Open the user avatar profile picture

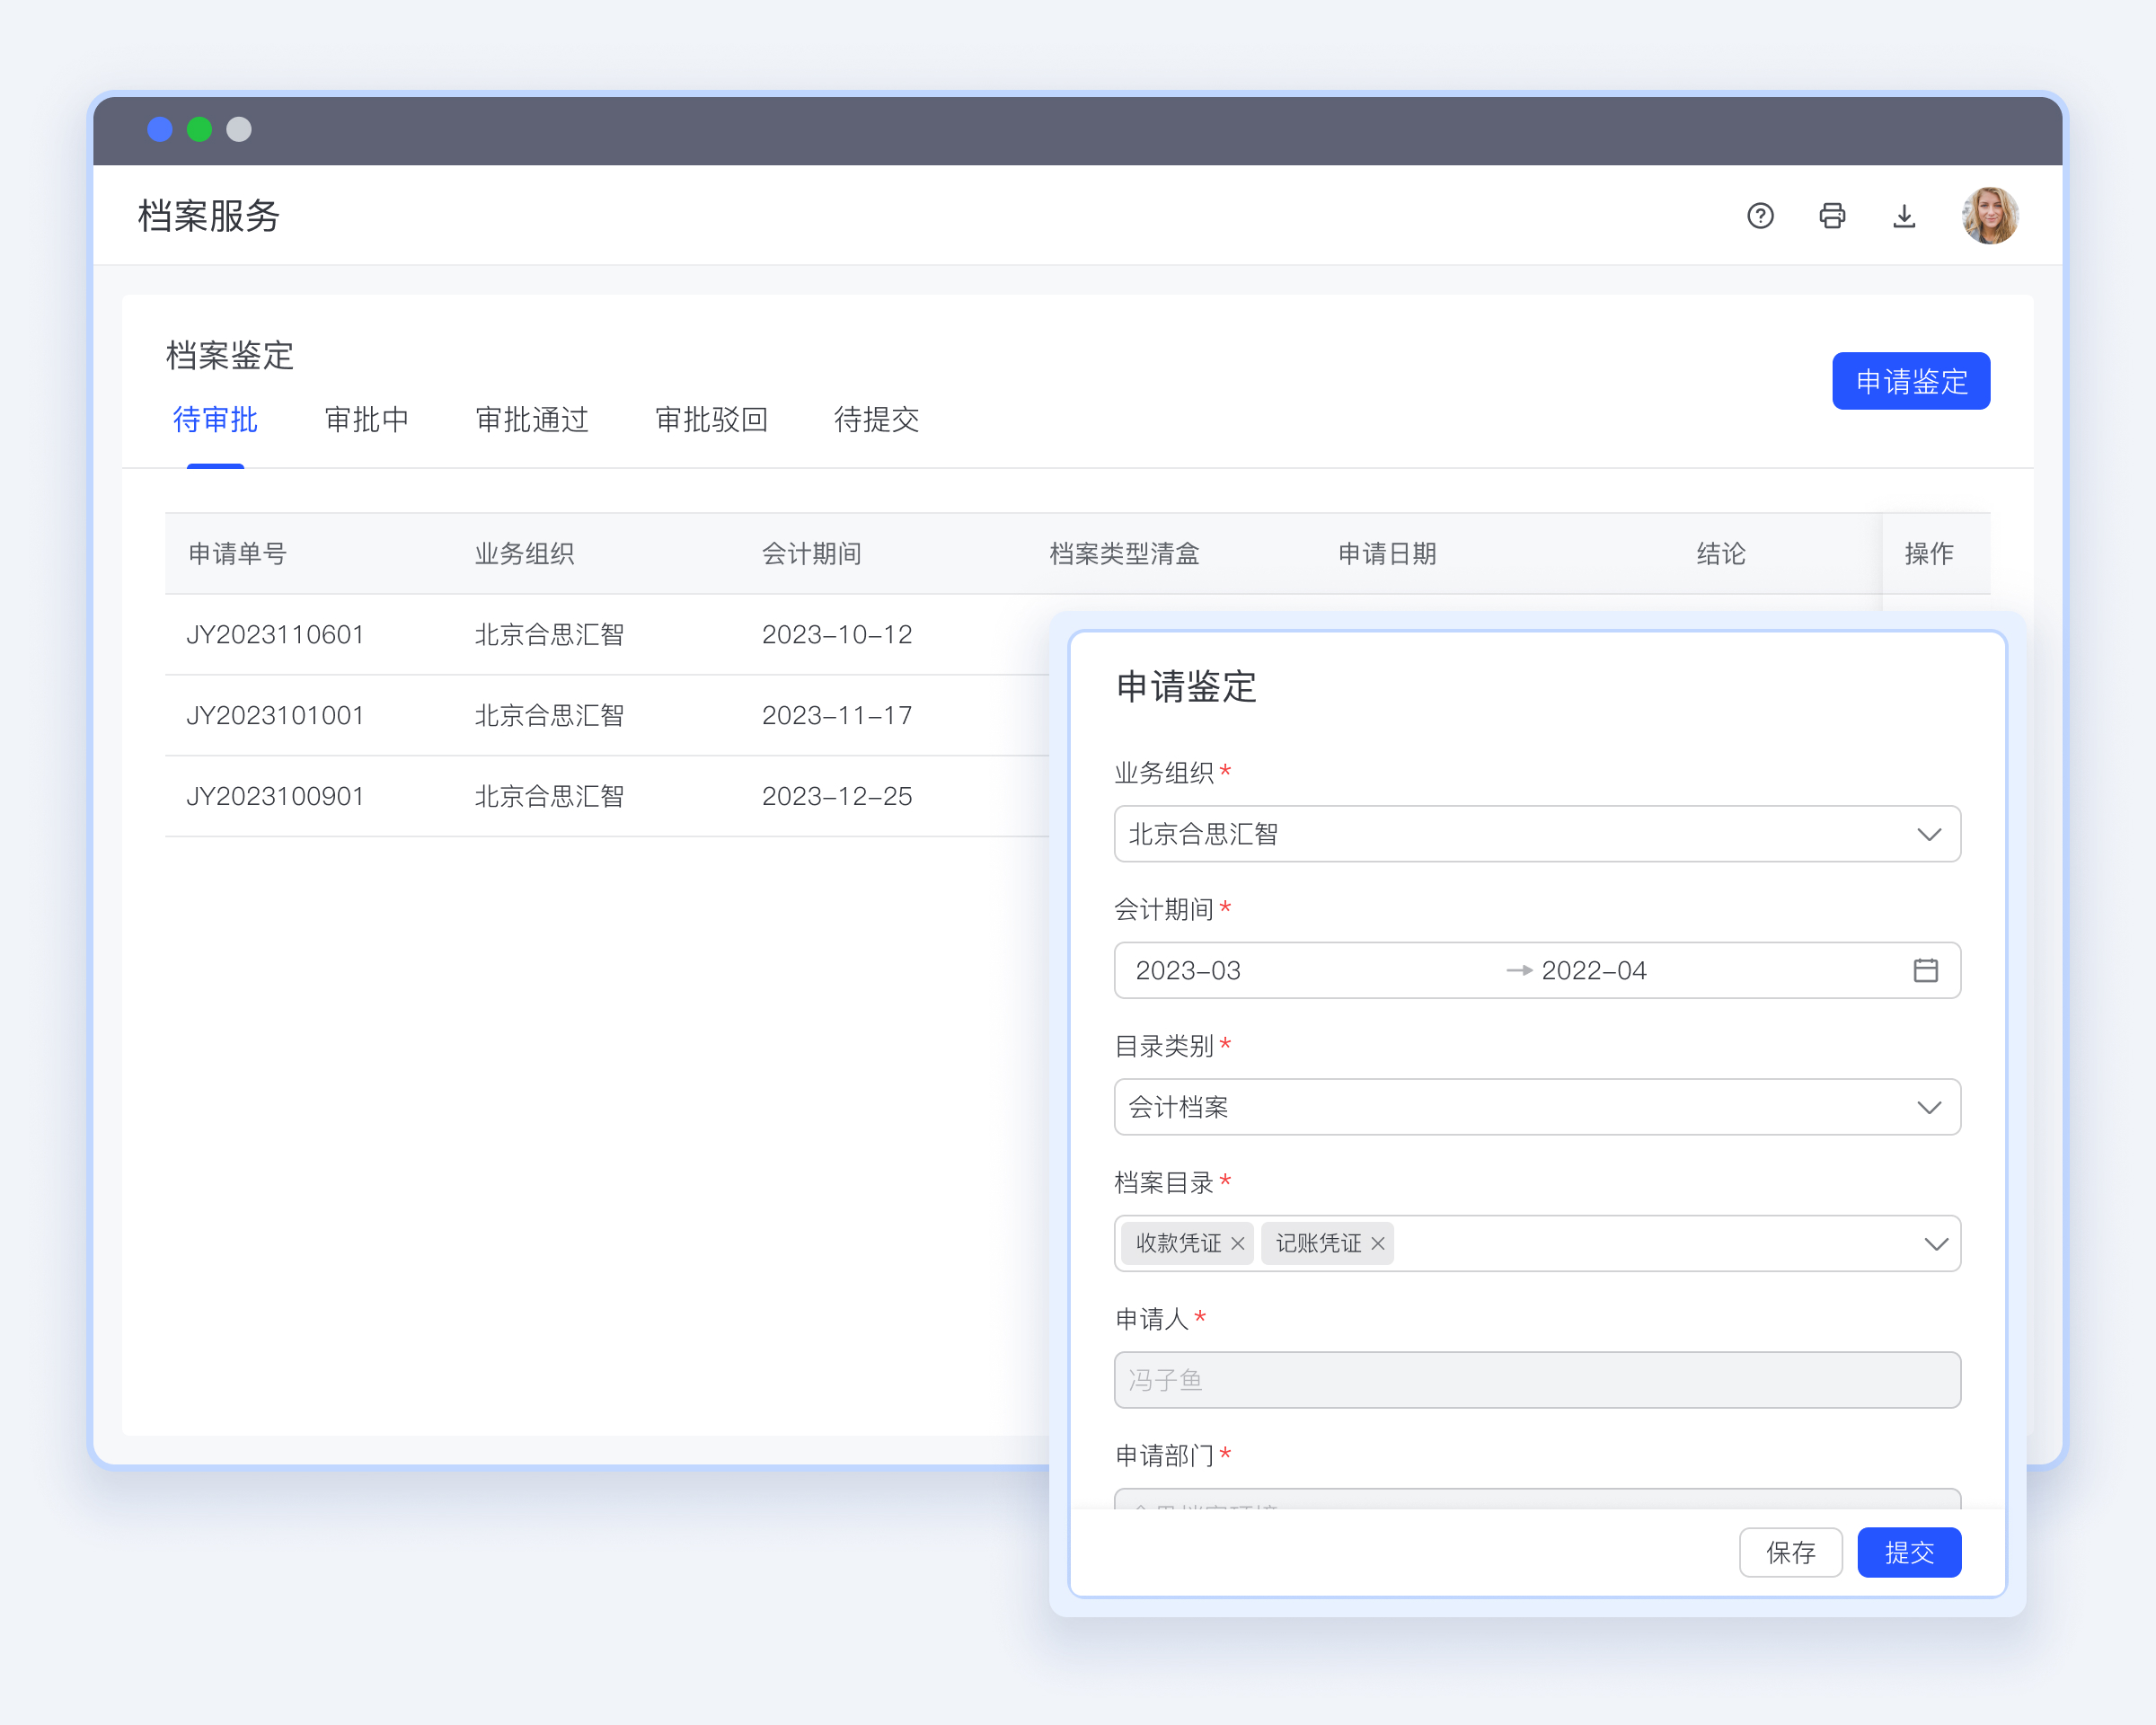click(x=1989, y=216)
